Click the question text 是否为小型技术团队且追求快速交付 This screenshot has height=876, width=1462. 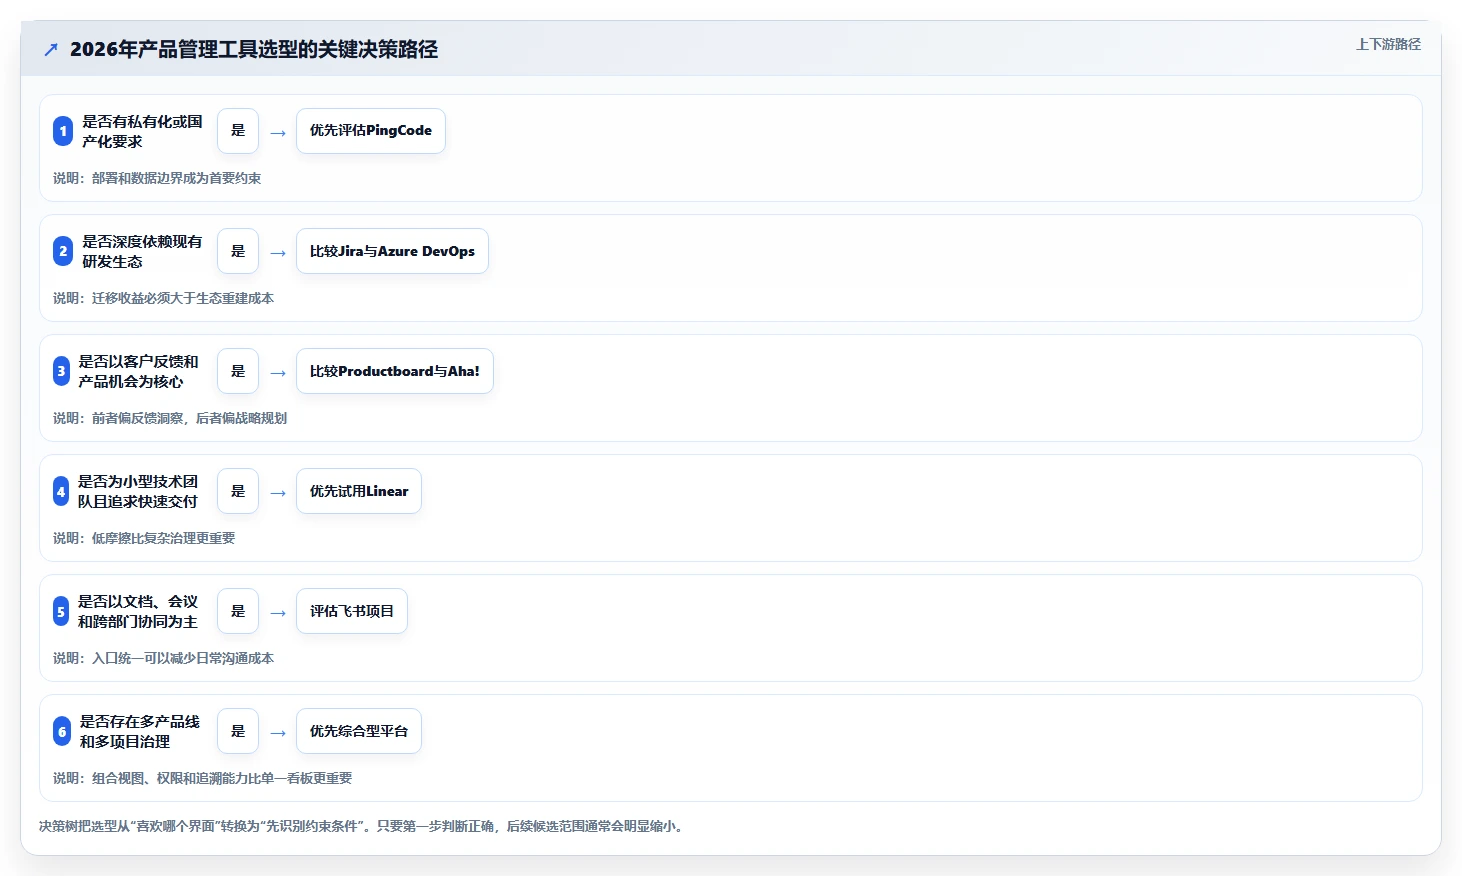click(x=138, y=491)
